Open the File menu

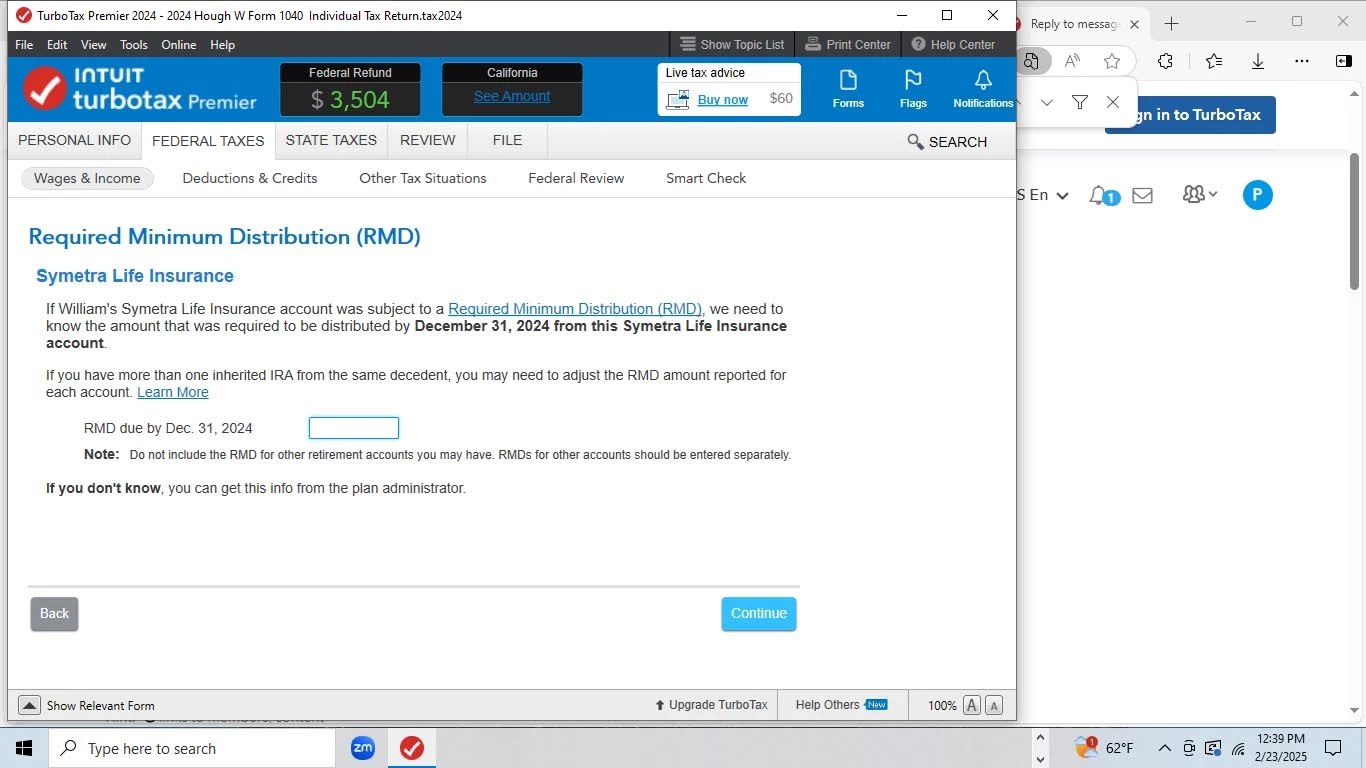24,44
